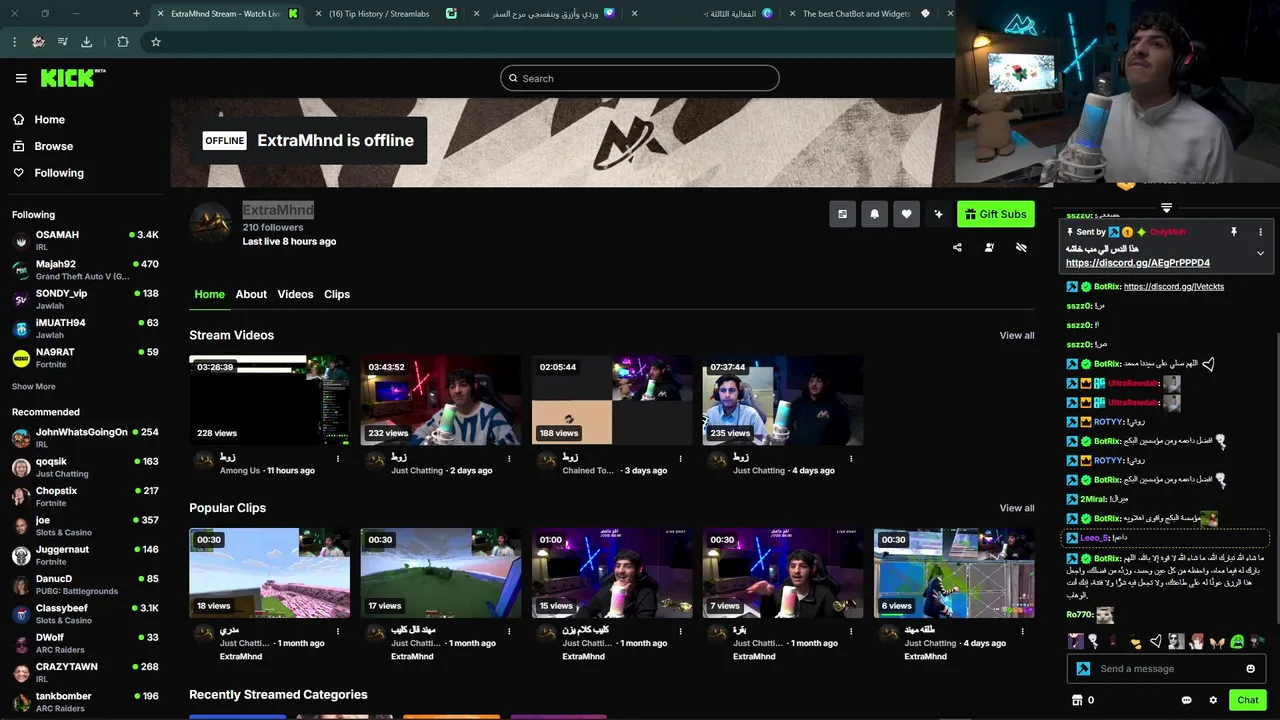Open browser downloads icon
Image resolution: width=1280 pixels, height=720 pixels.
click(x=86, y=42)
